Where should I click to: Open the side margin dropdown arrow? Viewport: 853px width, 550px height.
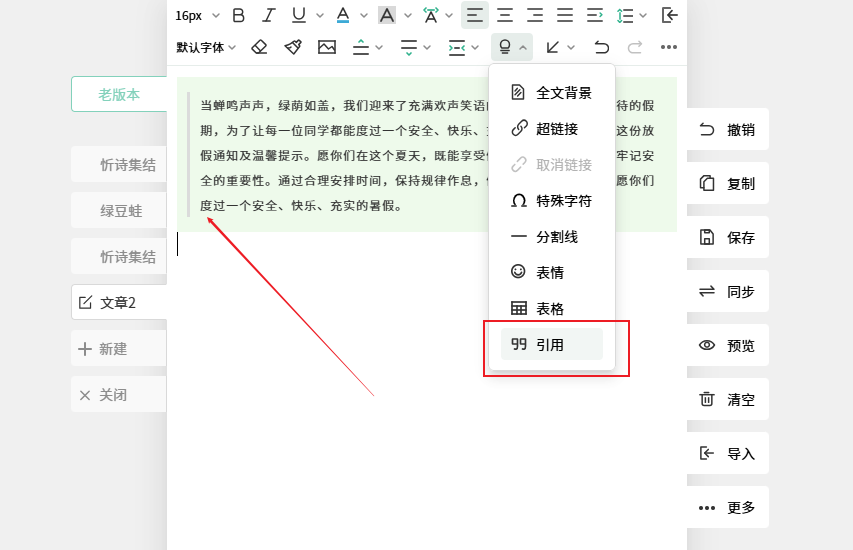tap(475, 48)
